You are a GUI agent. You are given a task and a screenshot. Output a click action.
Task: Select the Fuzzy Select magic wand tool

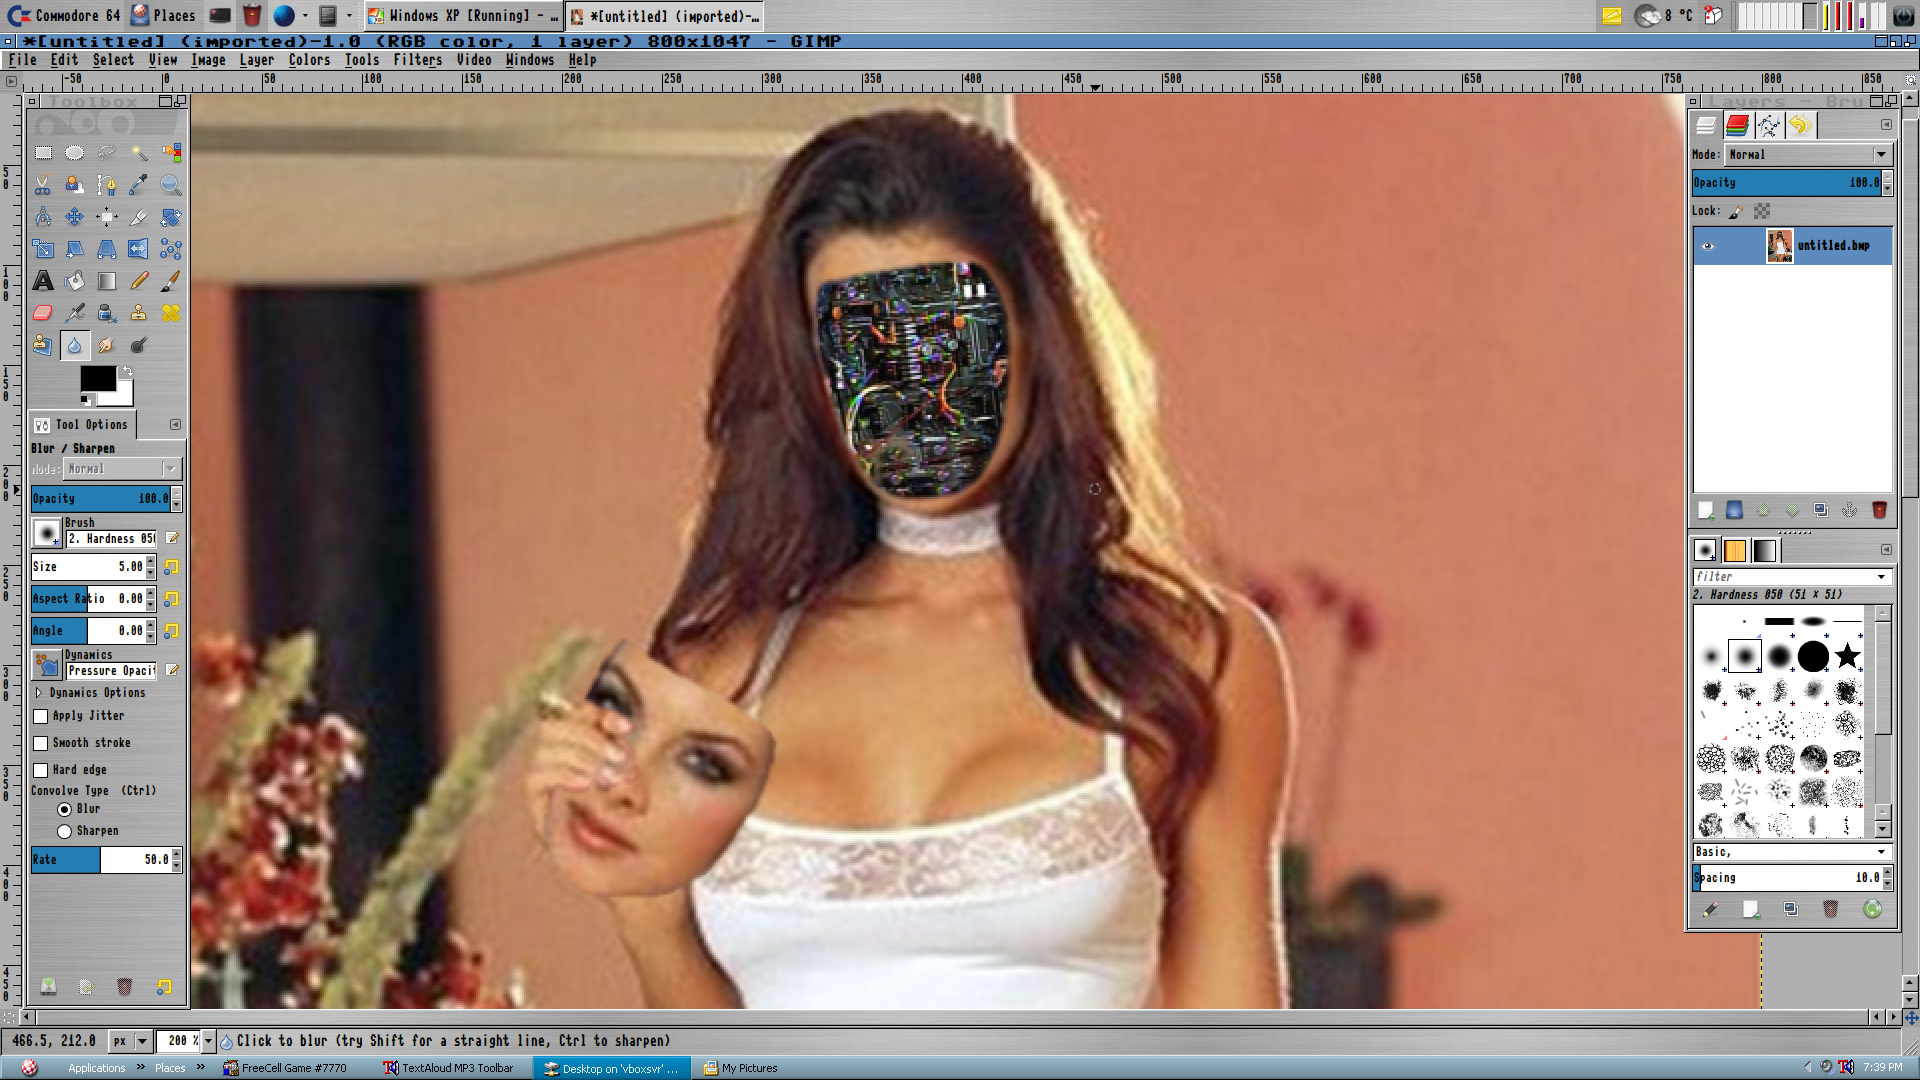[x=139, y=153]
